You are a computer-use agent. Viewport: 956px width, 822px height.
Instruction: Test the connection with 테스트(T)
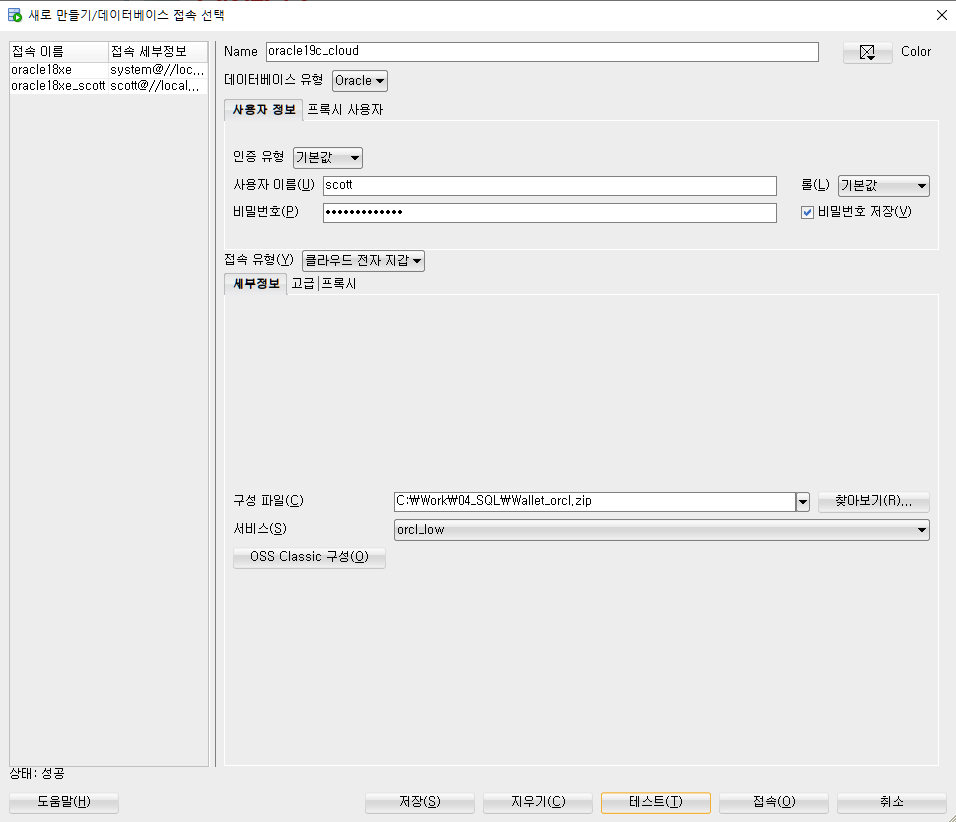[655, 802]
